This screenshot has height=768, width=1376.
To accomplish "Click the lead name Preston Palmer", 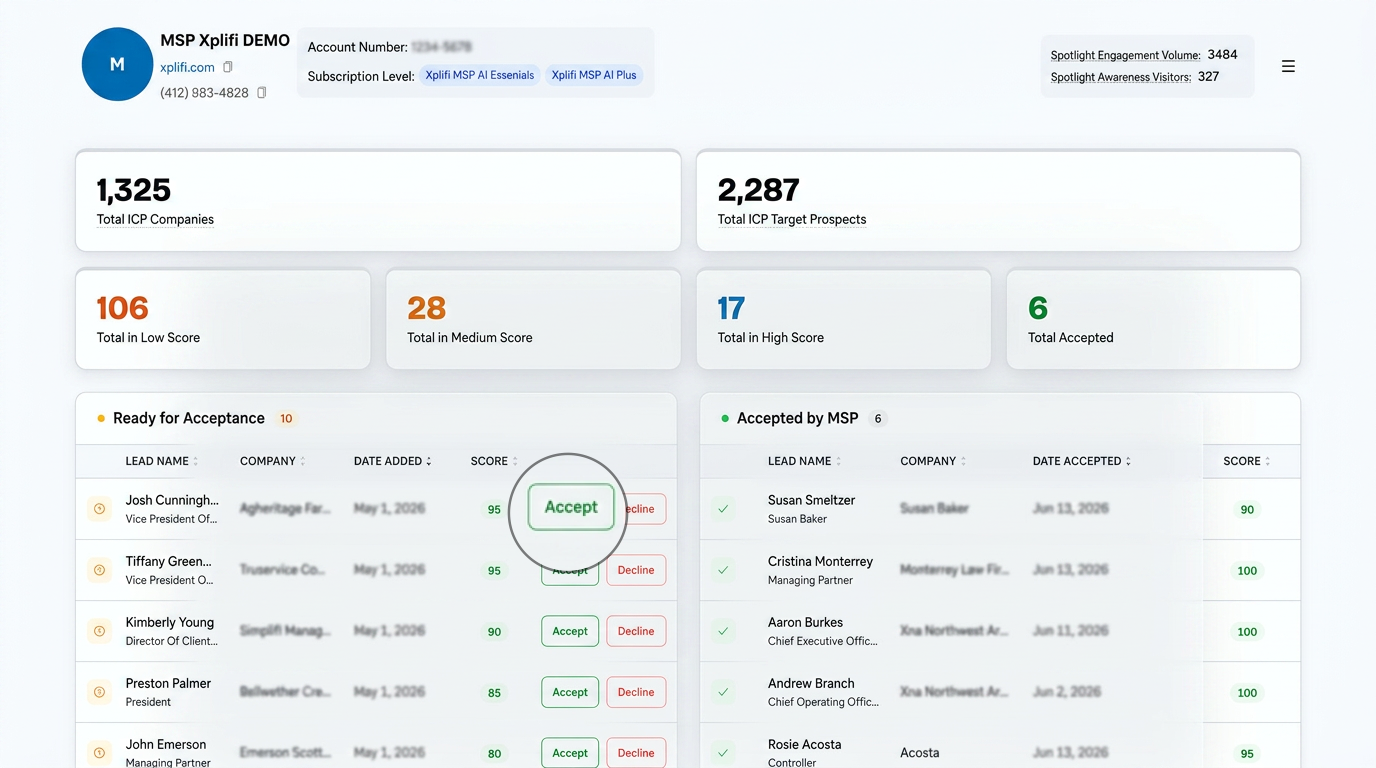I will click(x=168, y=683).
